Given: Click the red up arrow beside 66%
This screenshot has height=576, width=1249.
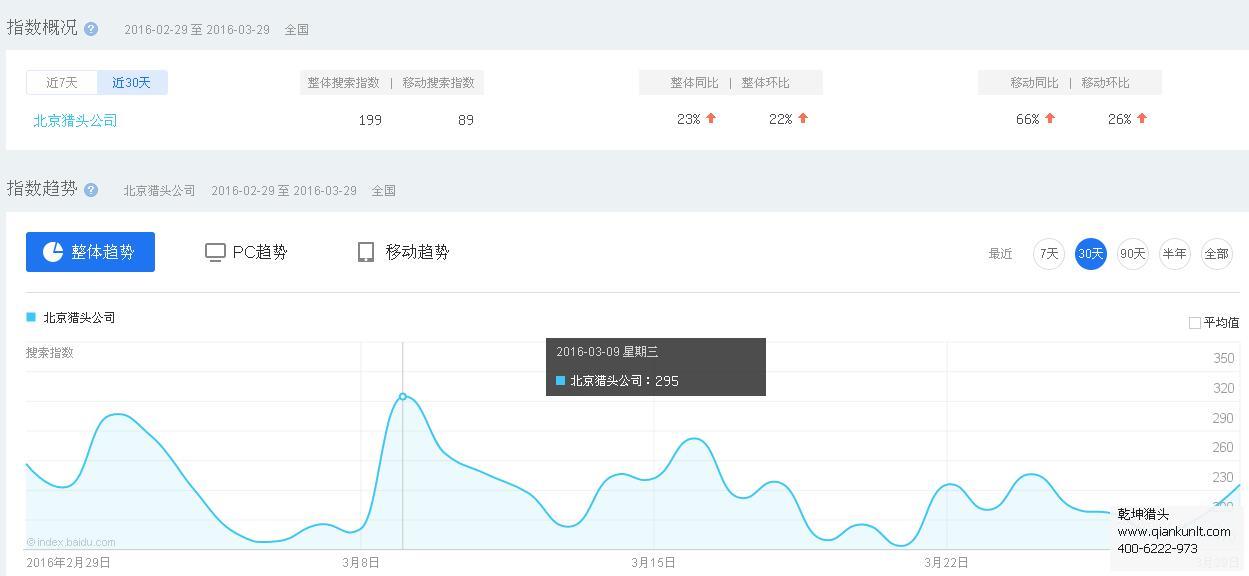Looking at the screenshot, I should (x=1051, y=118).
